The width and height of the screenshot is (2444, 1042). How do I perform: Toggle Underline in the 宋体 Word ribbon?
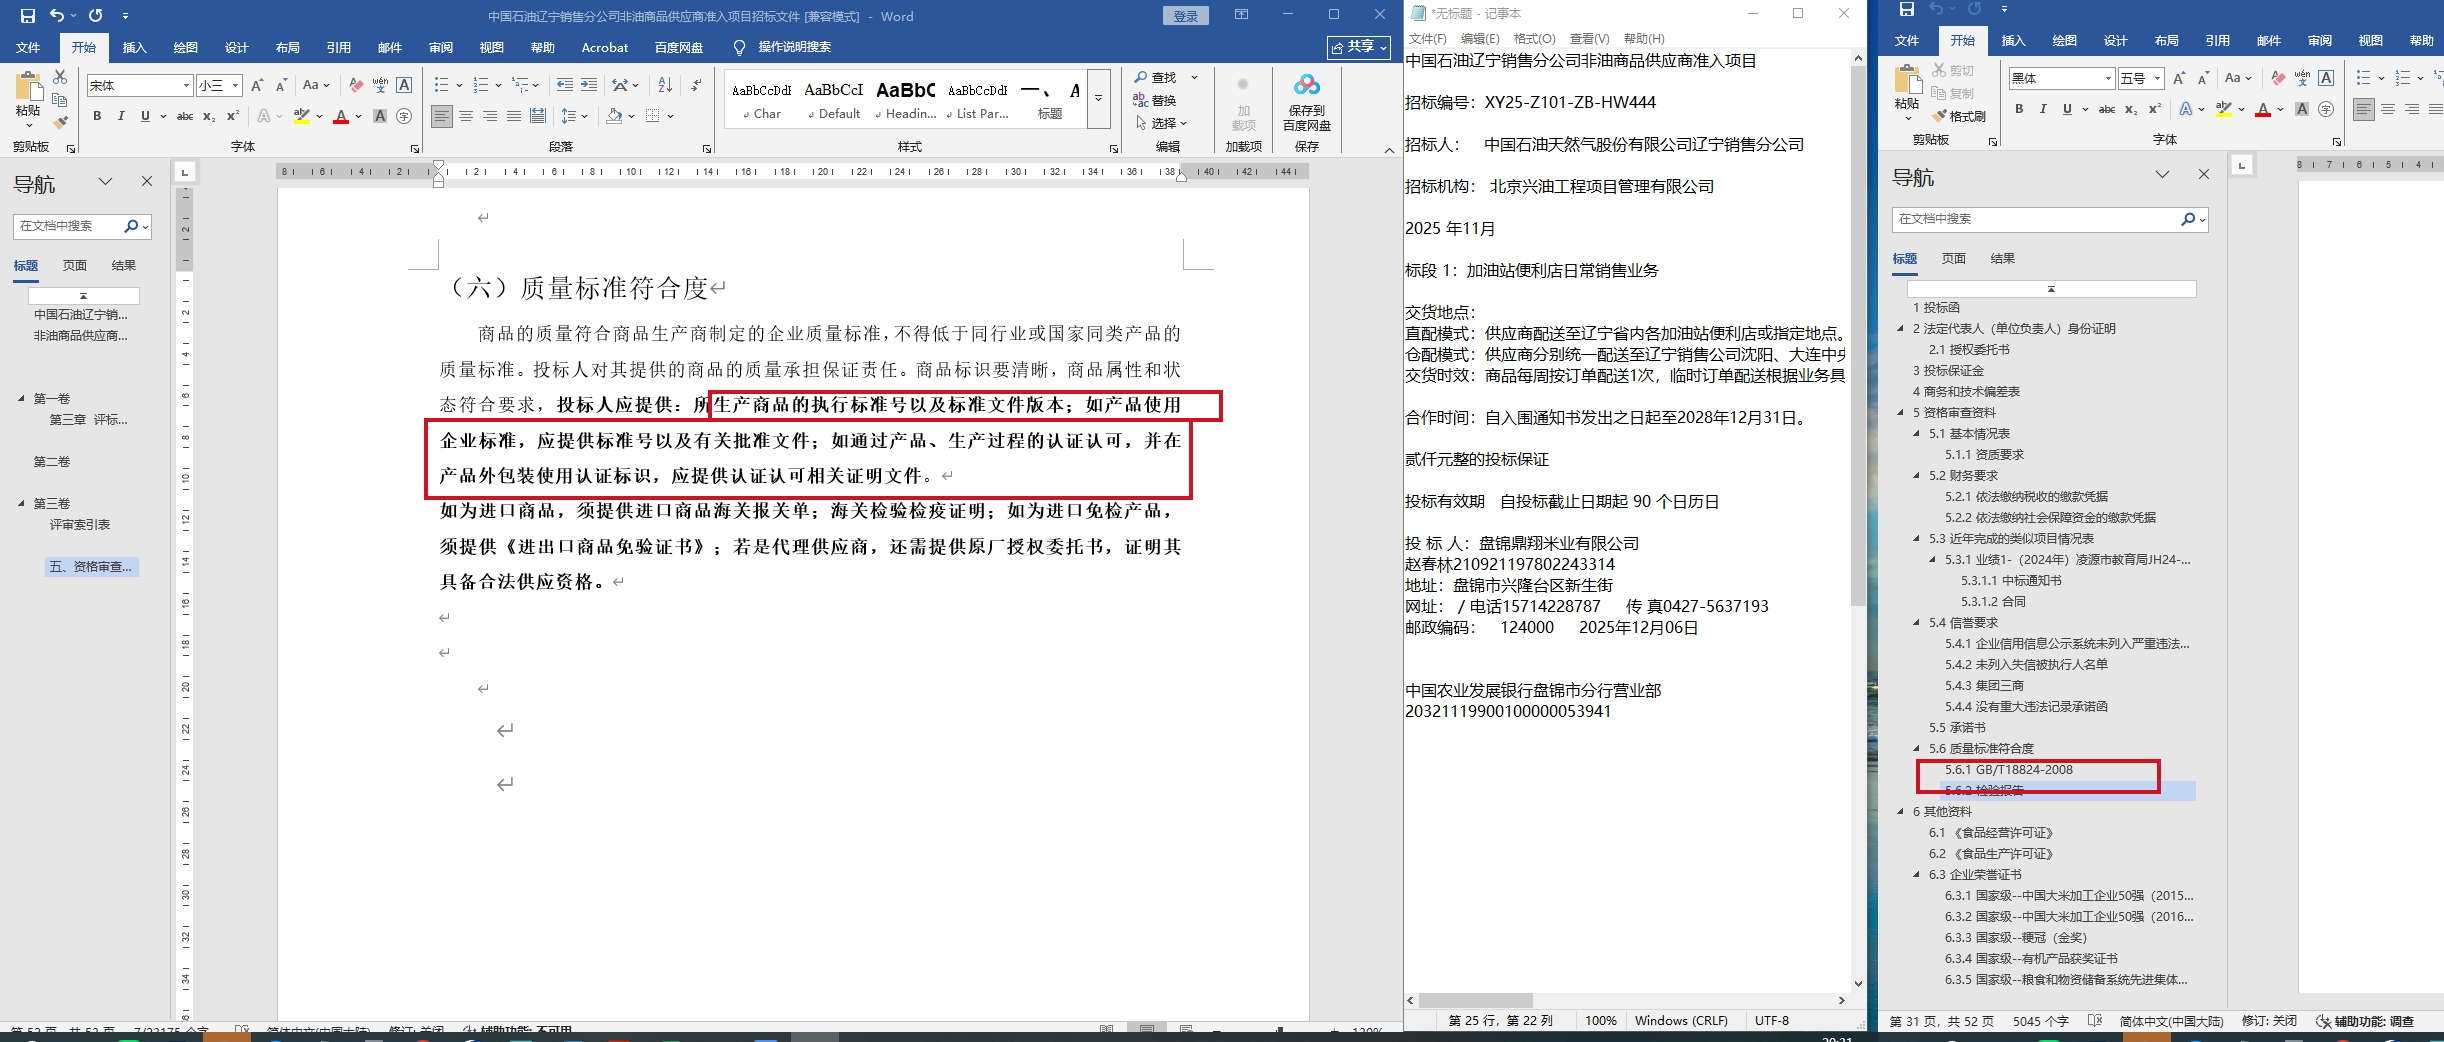point(145,116)
